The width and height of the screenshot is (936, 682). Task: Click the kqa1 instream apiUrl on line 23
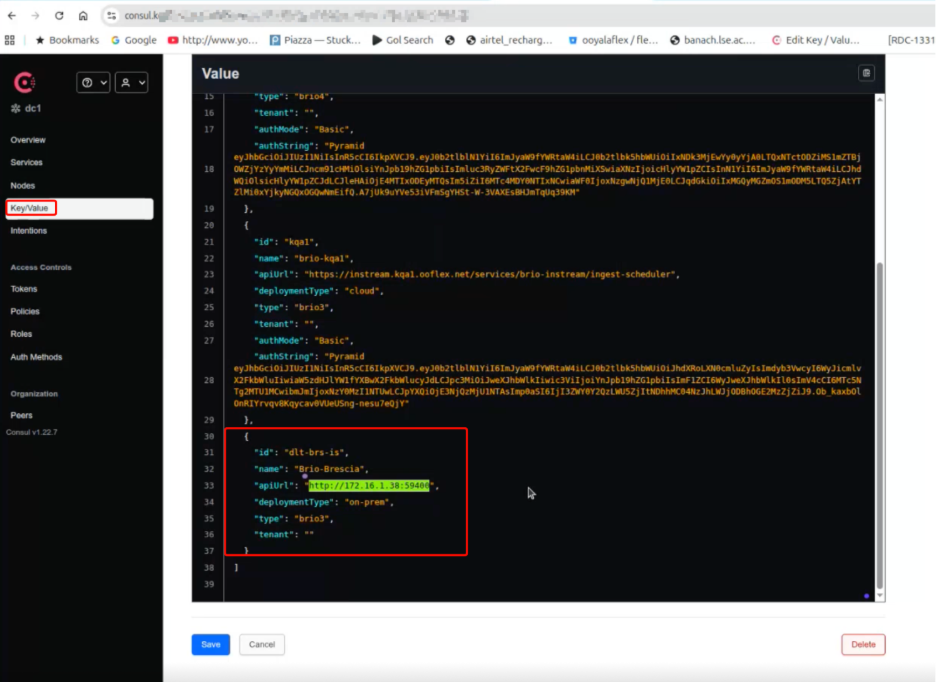pyautogui.click(x=491, y=275)
